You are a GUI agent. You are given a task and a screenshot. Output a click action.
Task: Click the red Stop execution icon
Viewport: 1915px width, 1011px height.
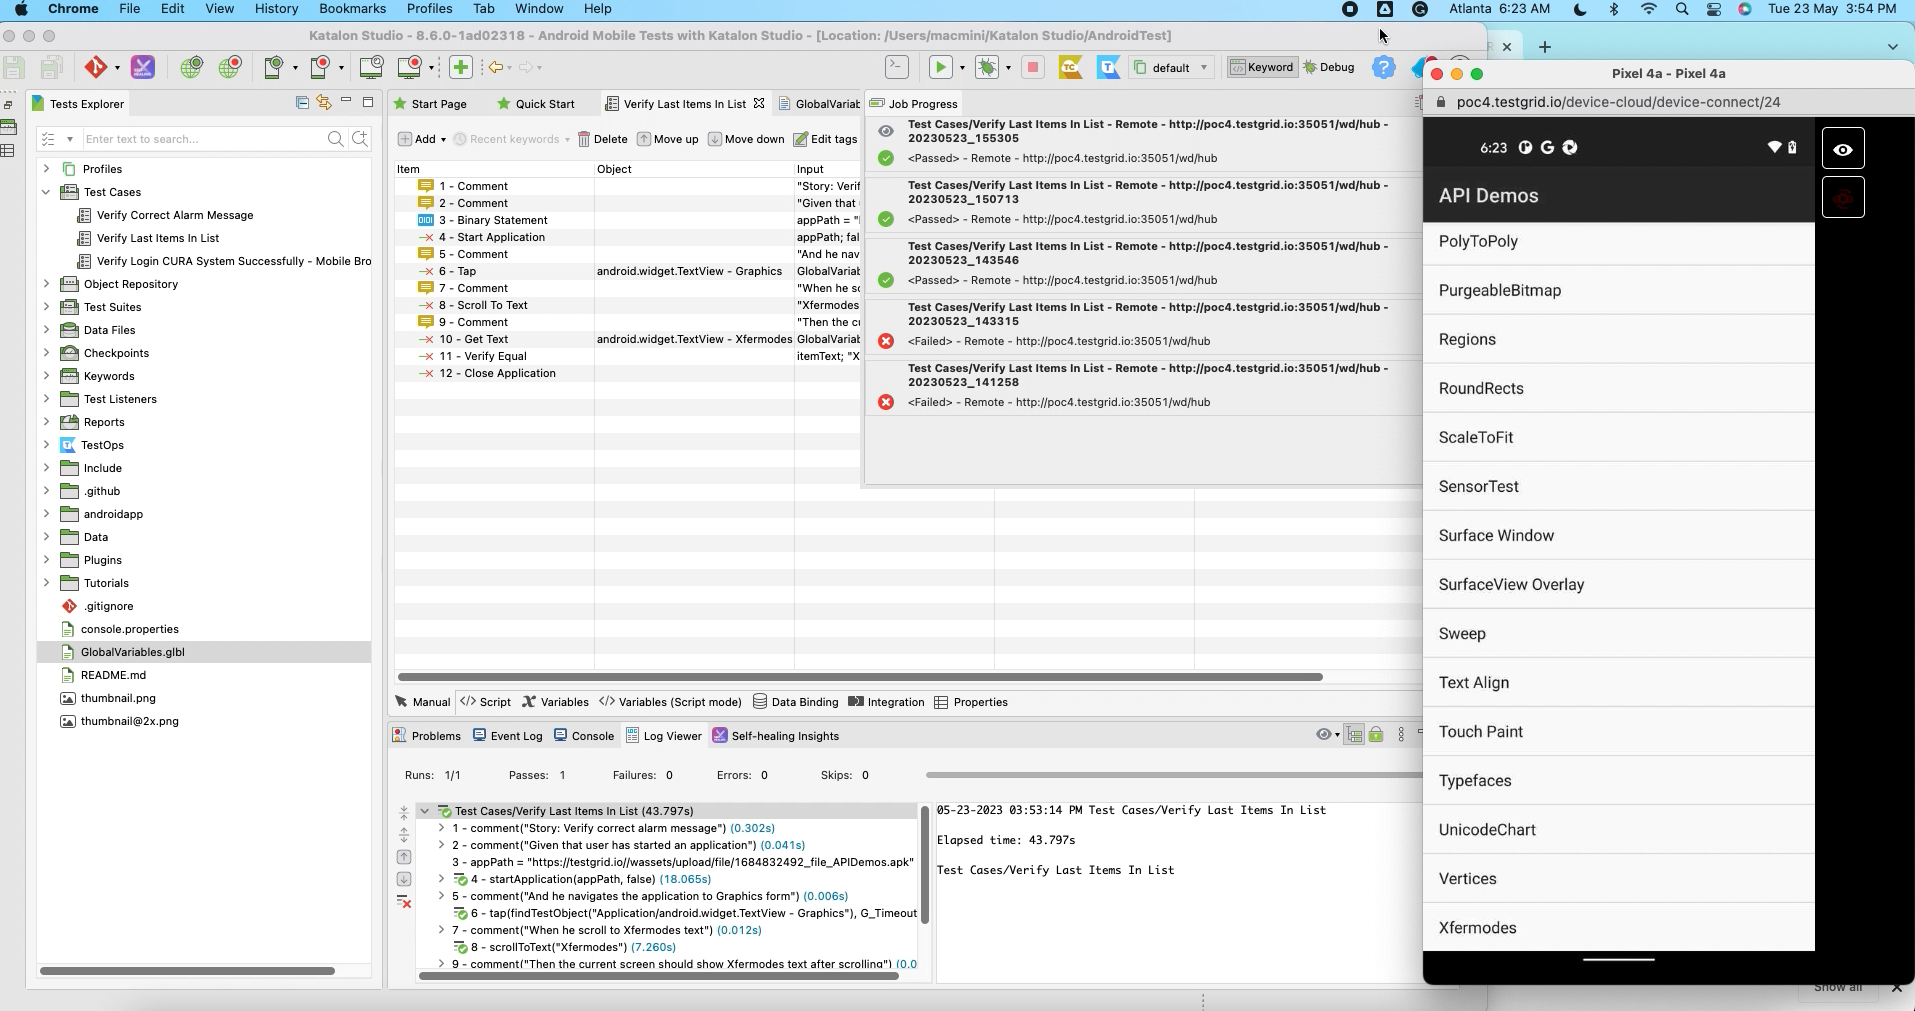[1033, 67]
